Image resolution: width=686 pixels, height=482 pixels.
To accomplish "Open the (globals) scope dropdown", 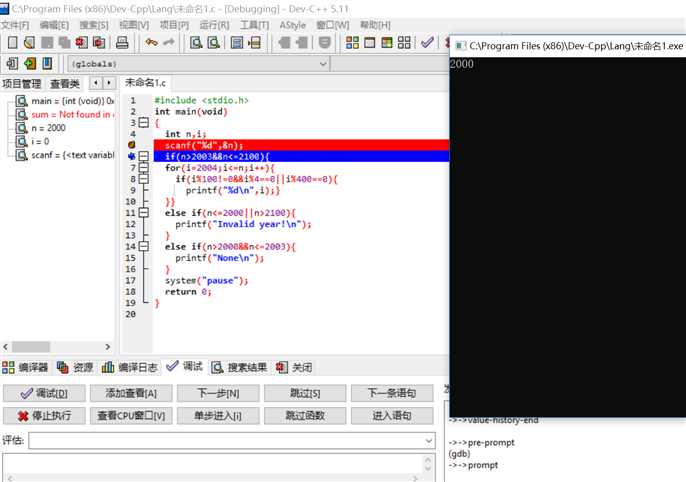I will (x=323, y=64).
